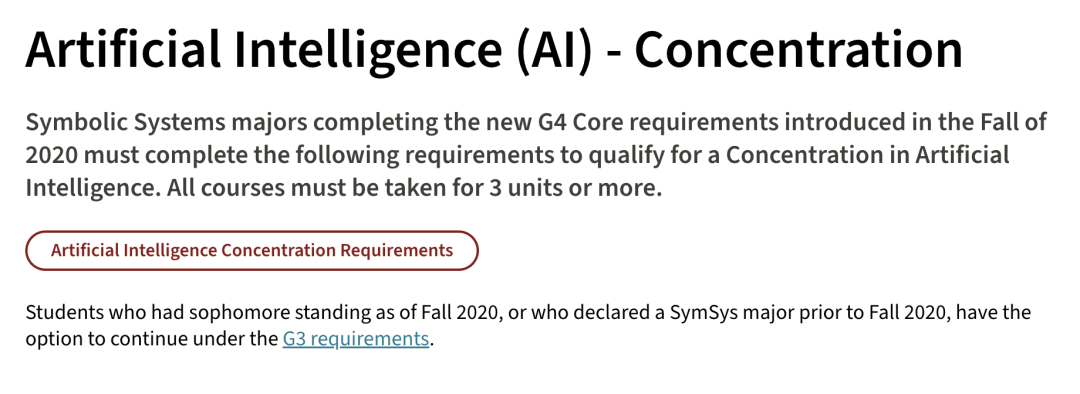Follow the G3 requirements link
1080x394 pixels.
click(356, 339)
